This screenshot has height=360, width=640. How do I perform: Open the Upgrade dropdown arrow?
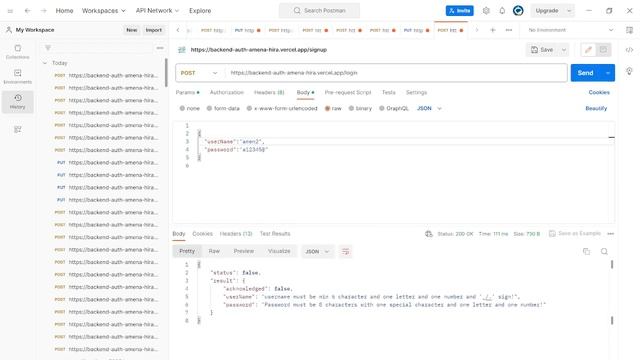click(x=569, y=11)
